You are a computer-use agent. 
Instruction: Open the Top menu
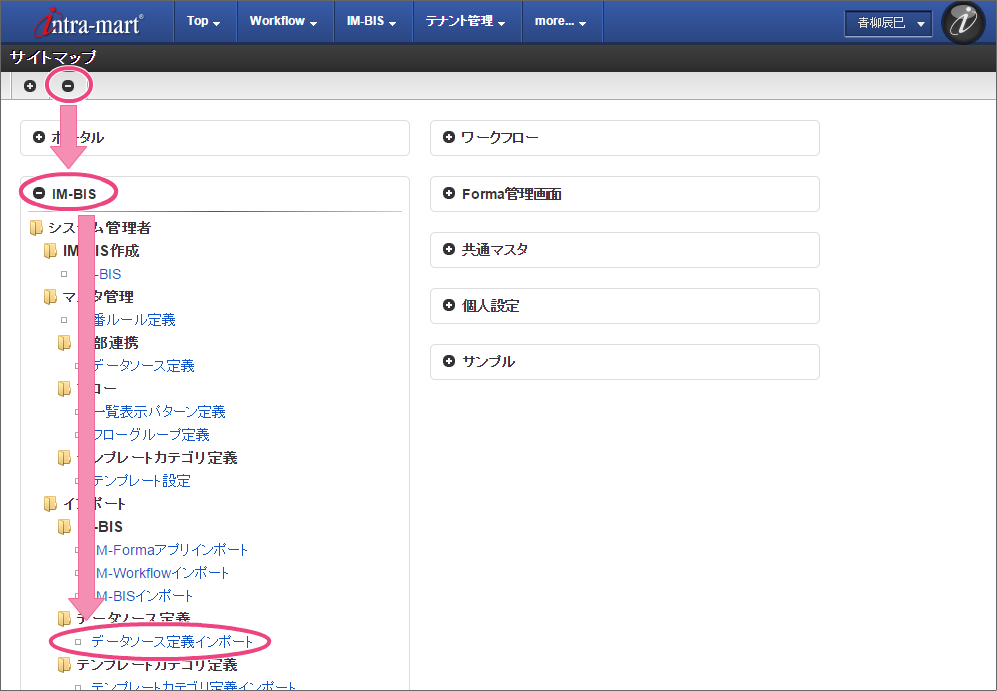[204, 21]
